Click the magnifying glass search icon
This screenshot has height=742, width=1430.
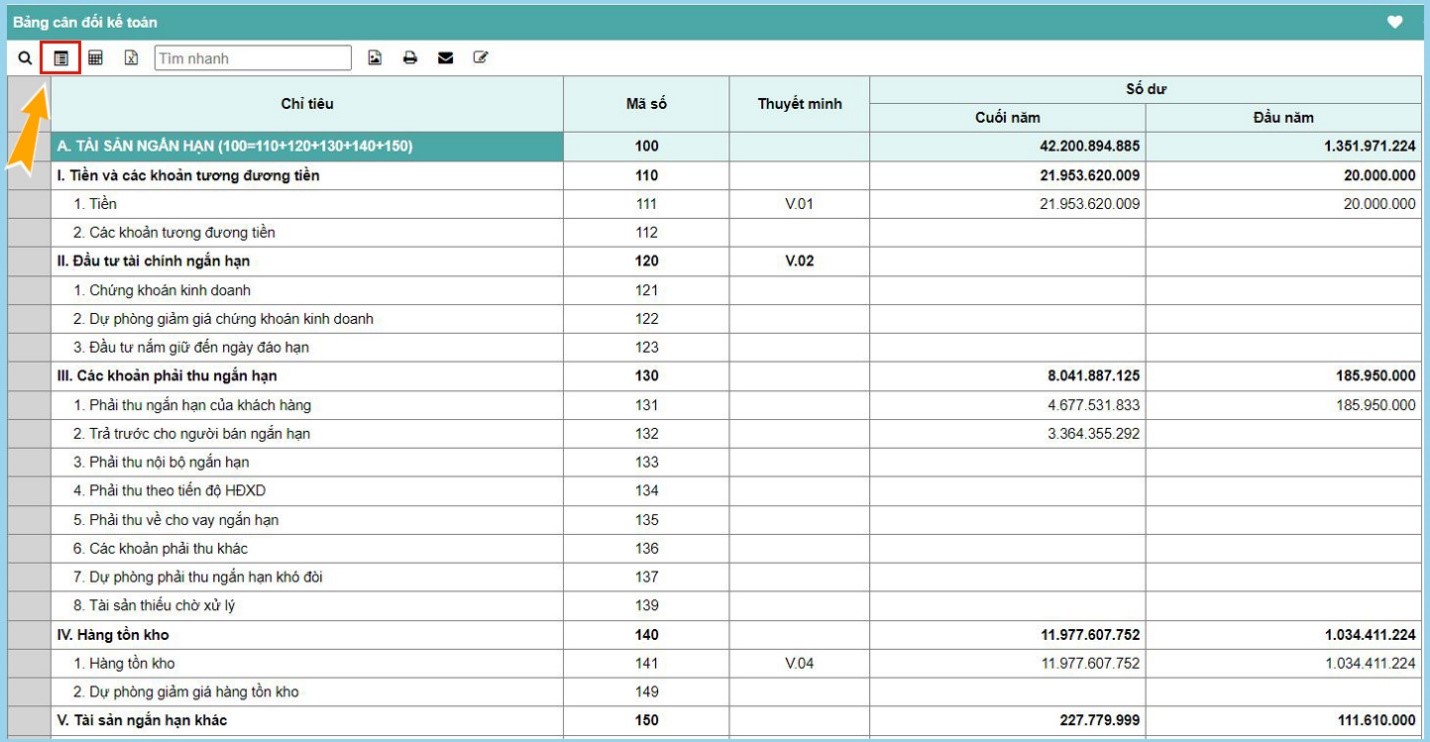pos(25,58)
